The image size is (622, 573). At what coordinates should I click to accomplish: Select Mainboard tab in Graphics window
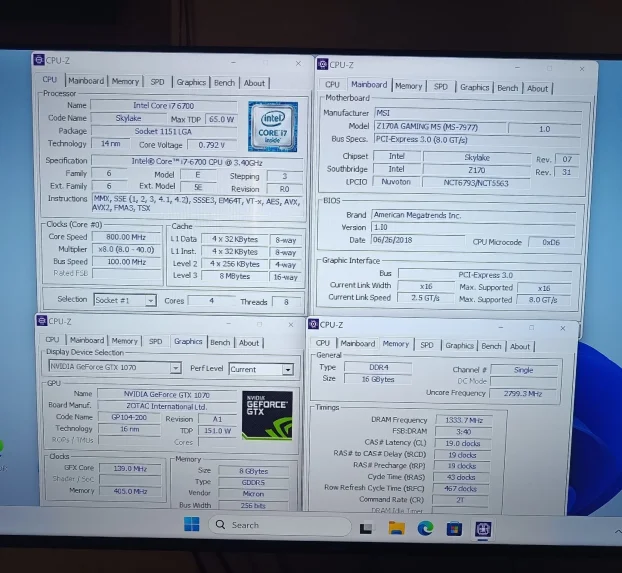point(87,340)
